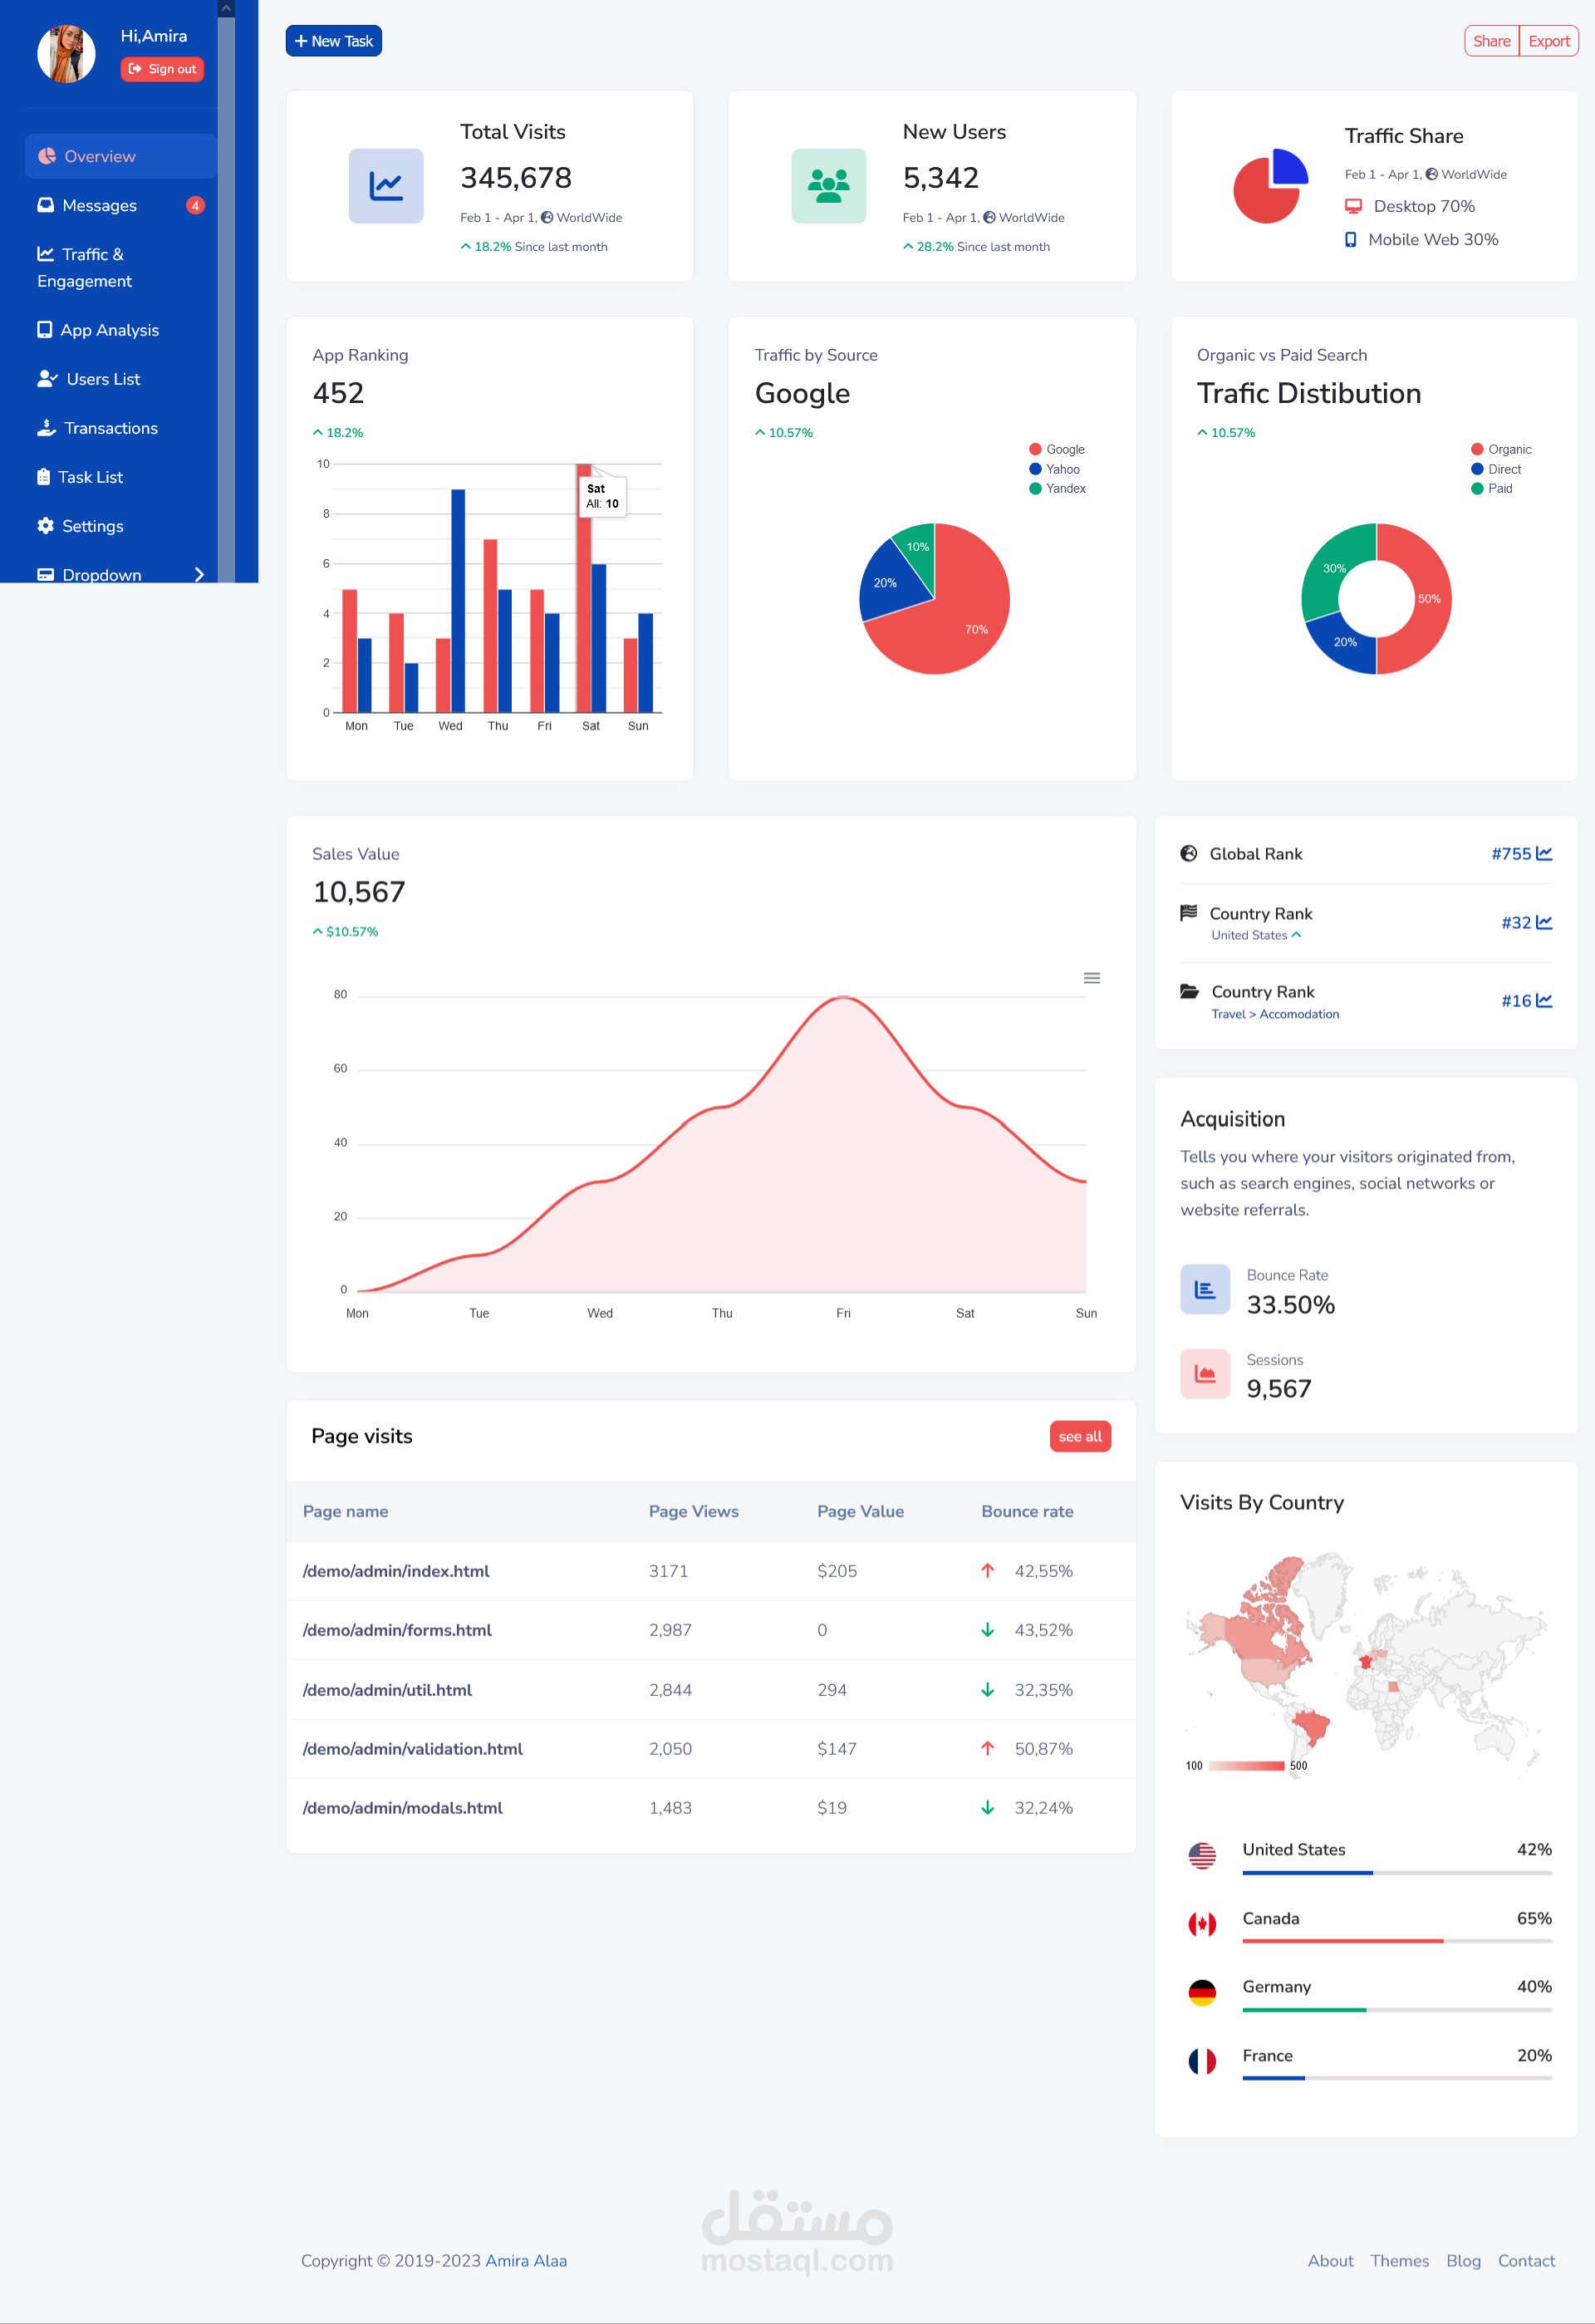Click Amira's profile avatar
The height and width of the screenshot is (2324, 1595).
(67, 51)
